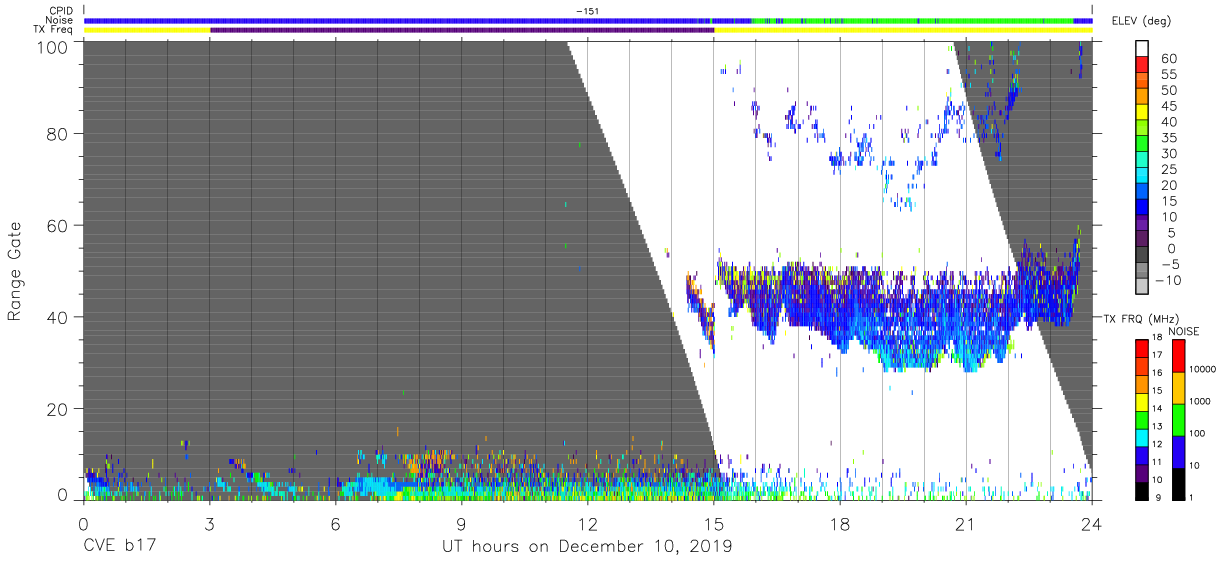
Task: Click the "24" tick label on the x-axis
Action: [x=1092, y=524]
